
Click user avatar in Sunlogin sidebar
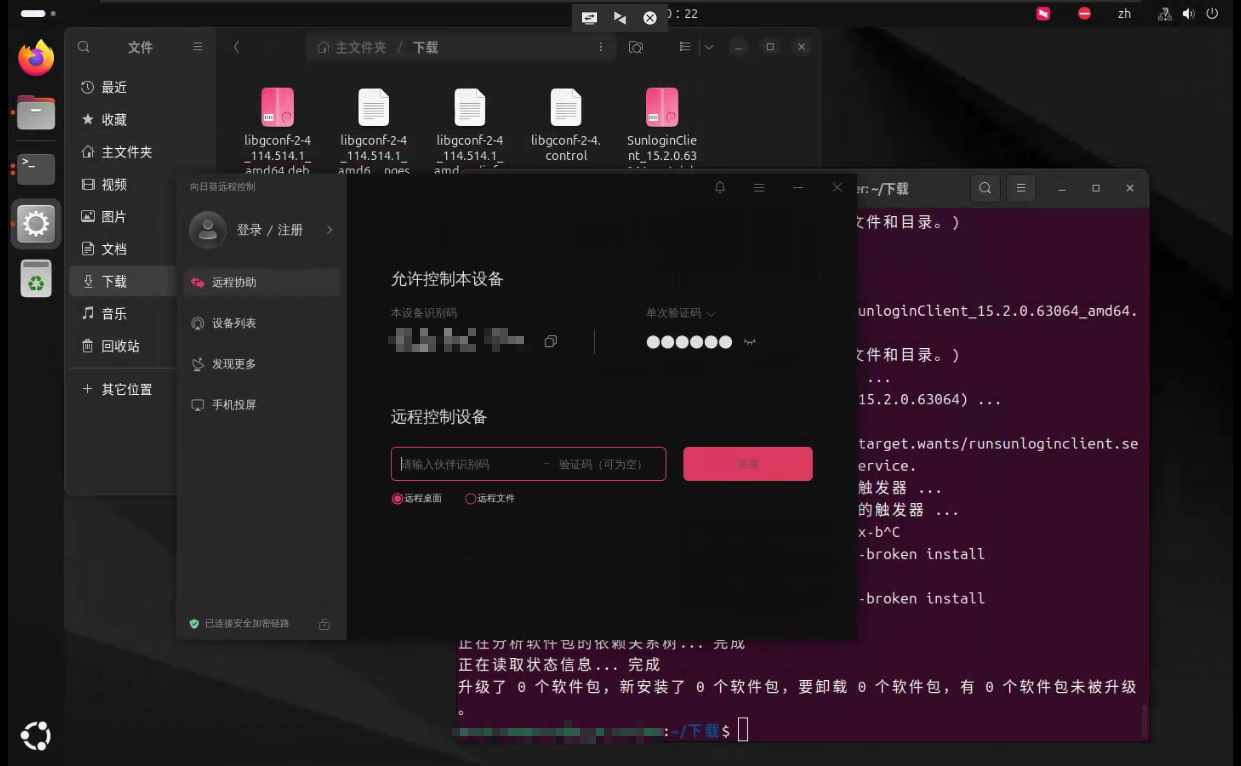coord(207,230)
